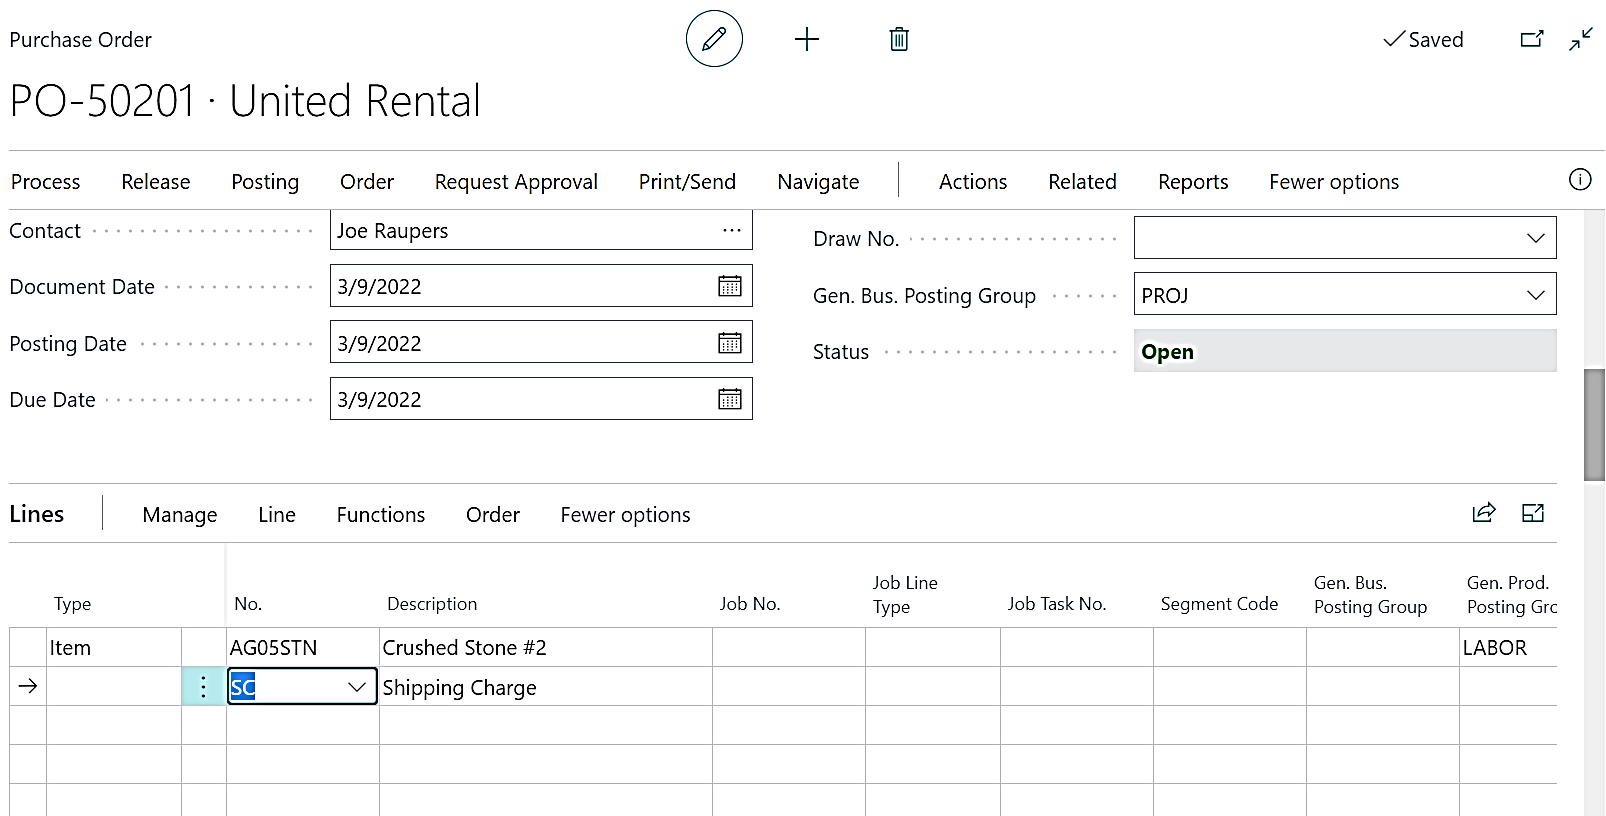Open the Process menu
This screenshot has width=1606, height=816.
46,181
